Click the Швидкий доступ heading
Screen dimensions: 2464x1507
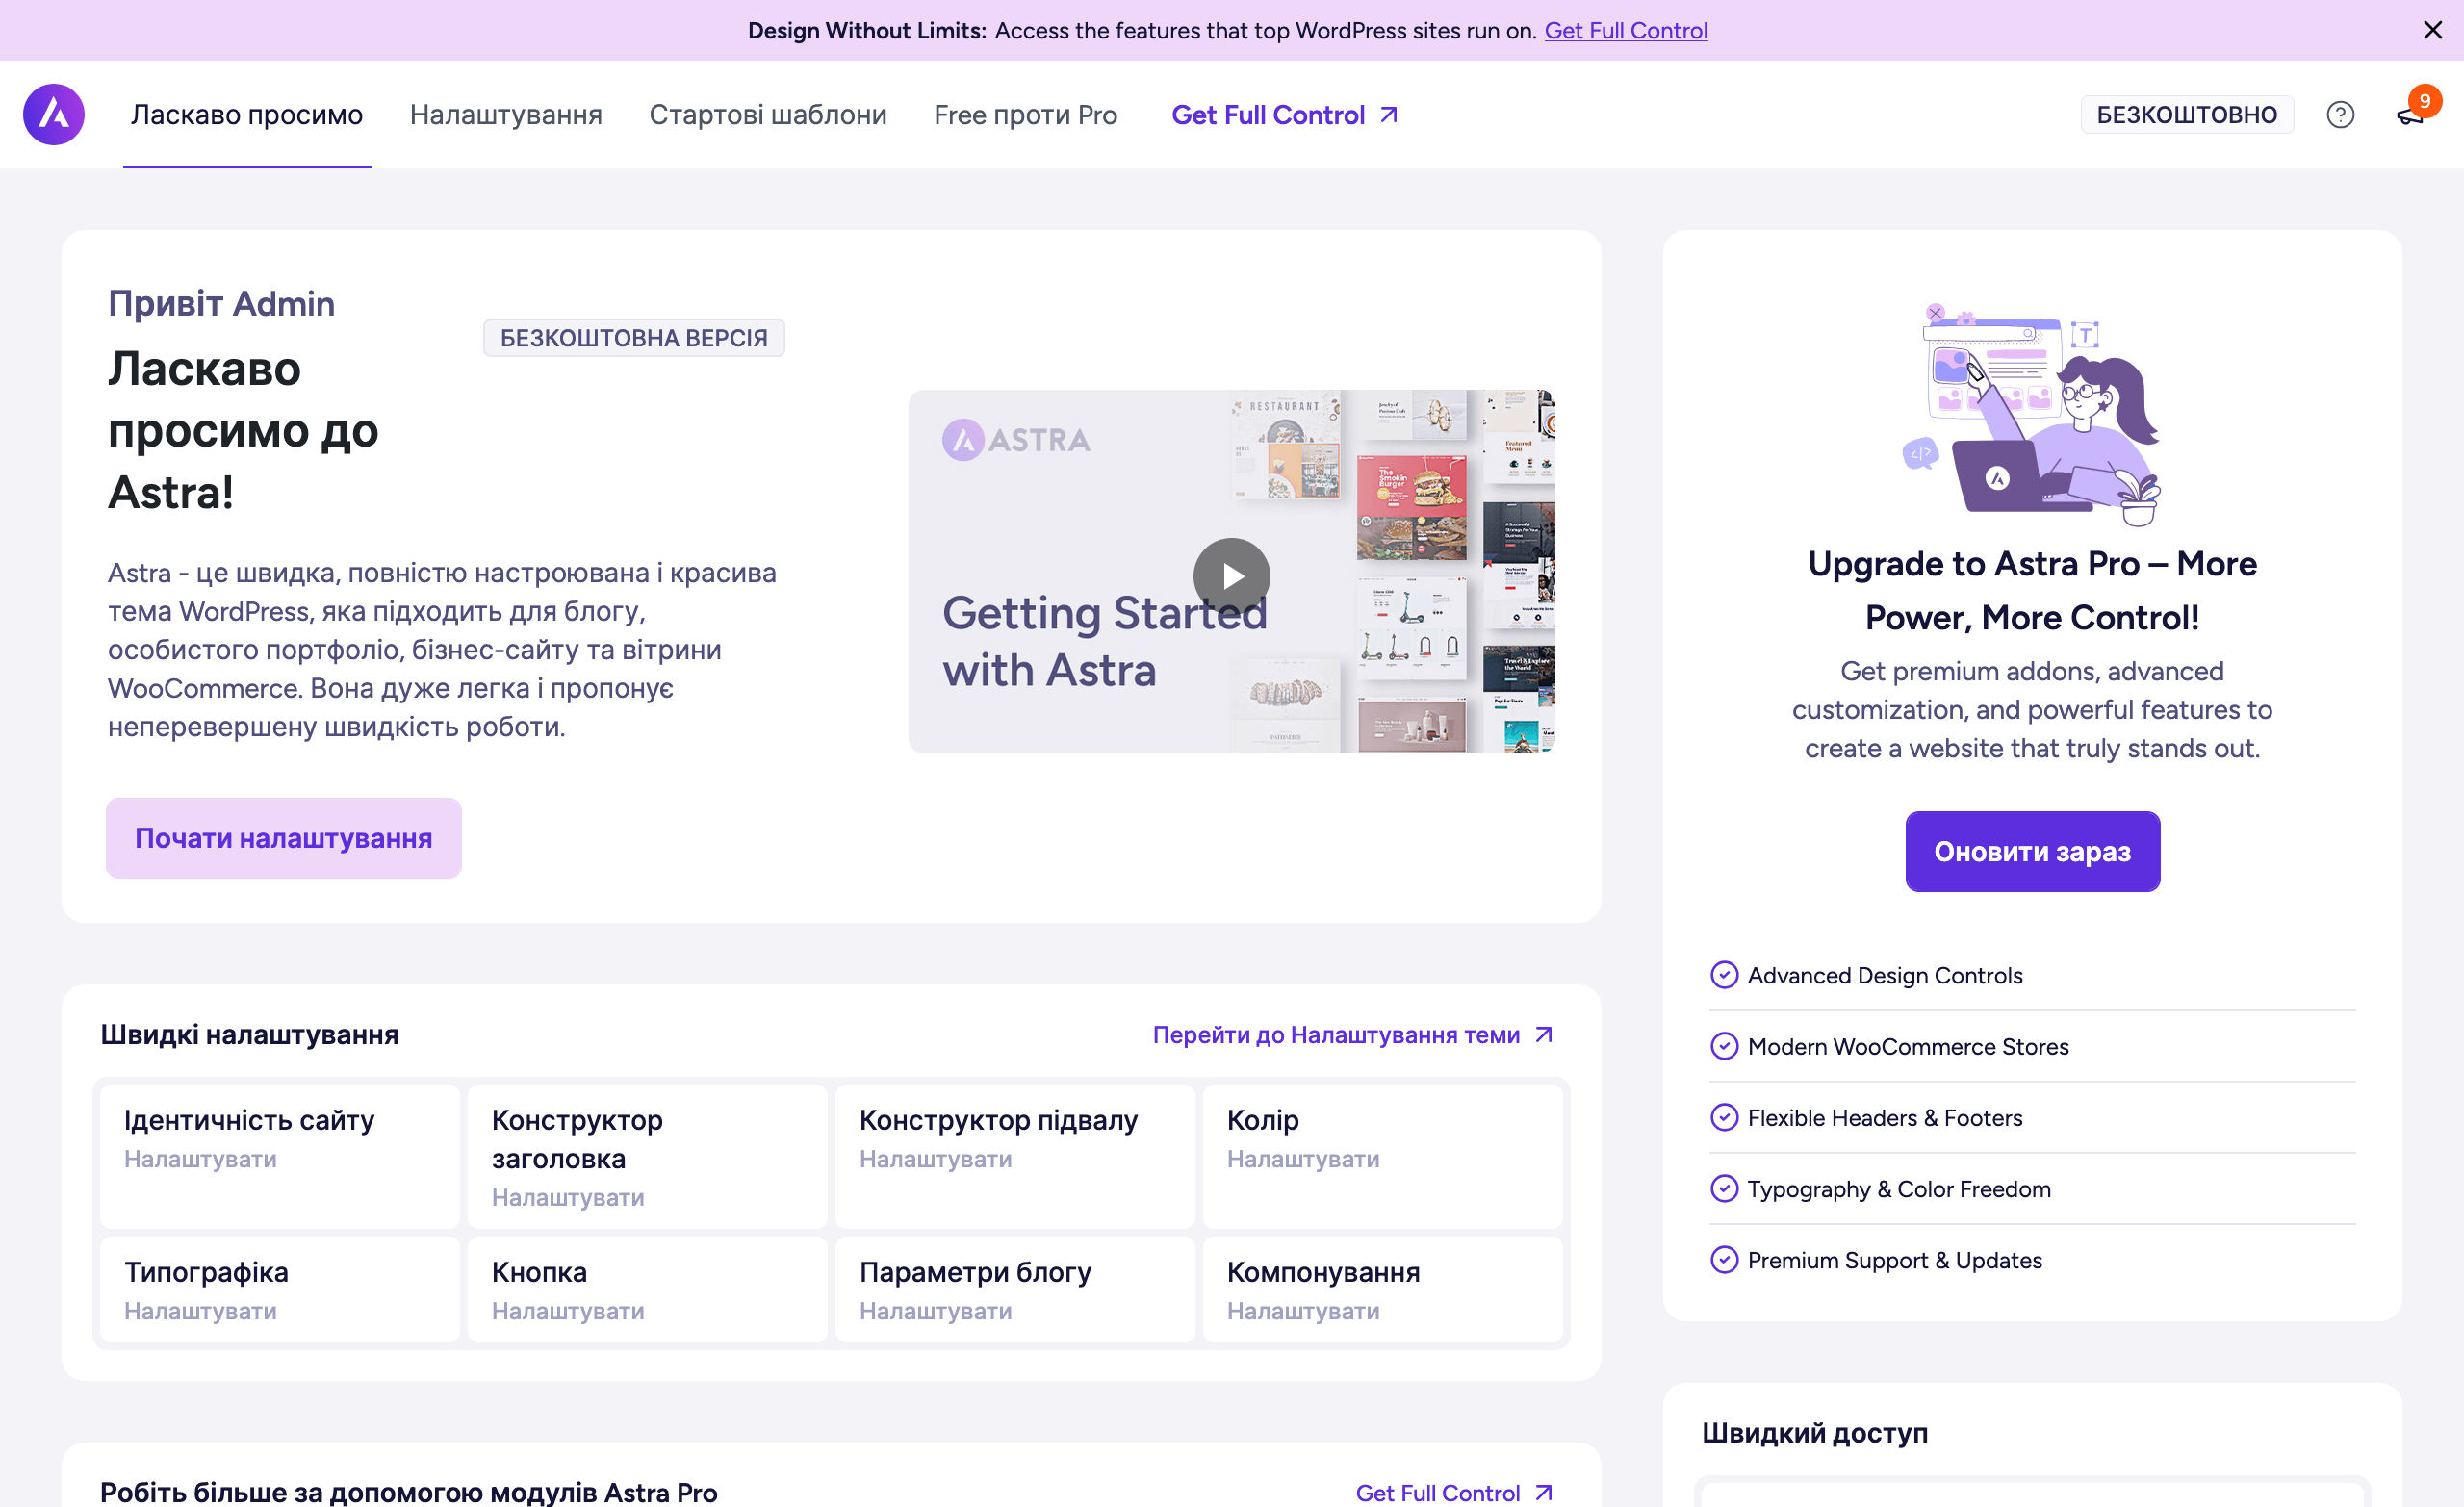coord(1814,1432)
